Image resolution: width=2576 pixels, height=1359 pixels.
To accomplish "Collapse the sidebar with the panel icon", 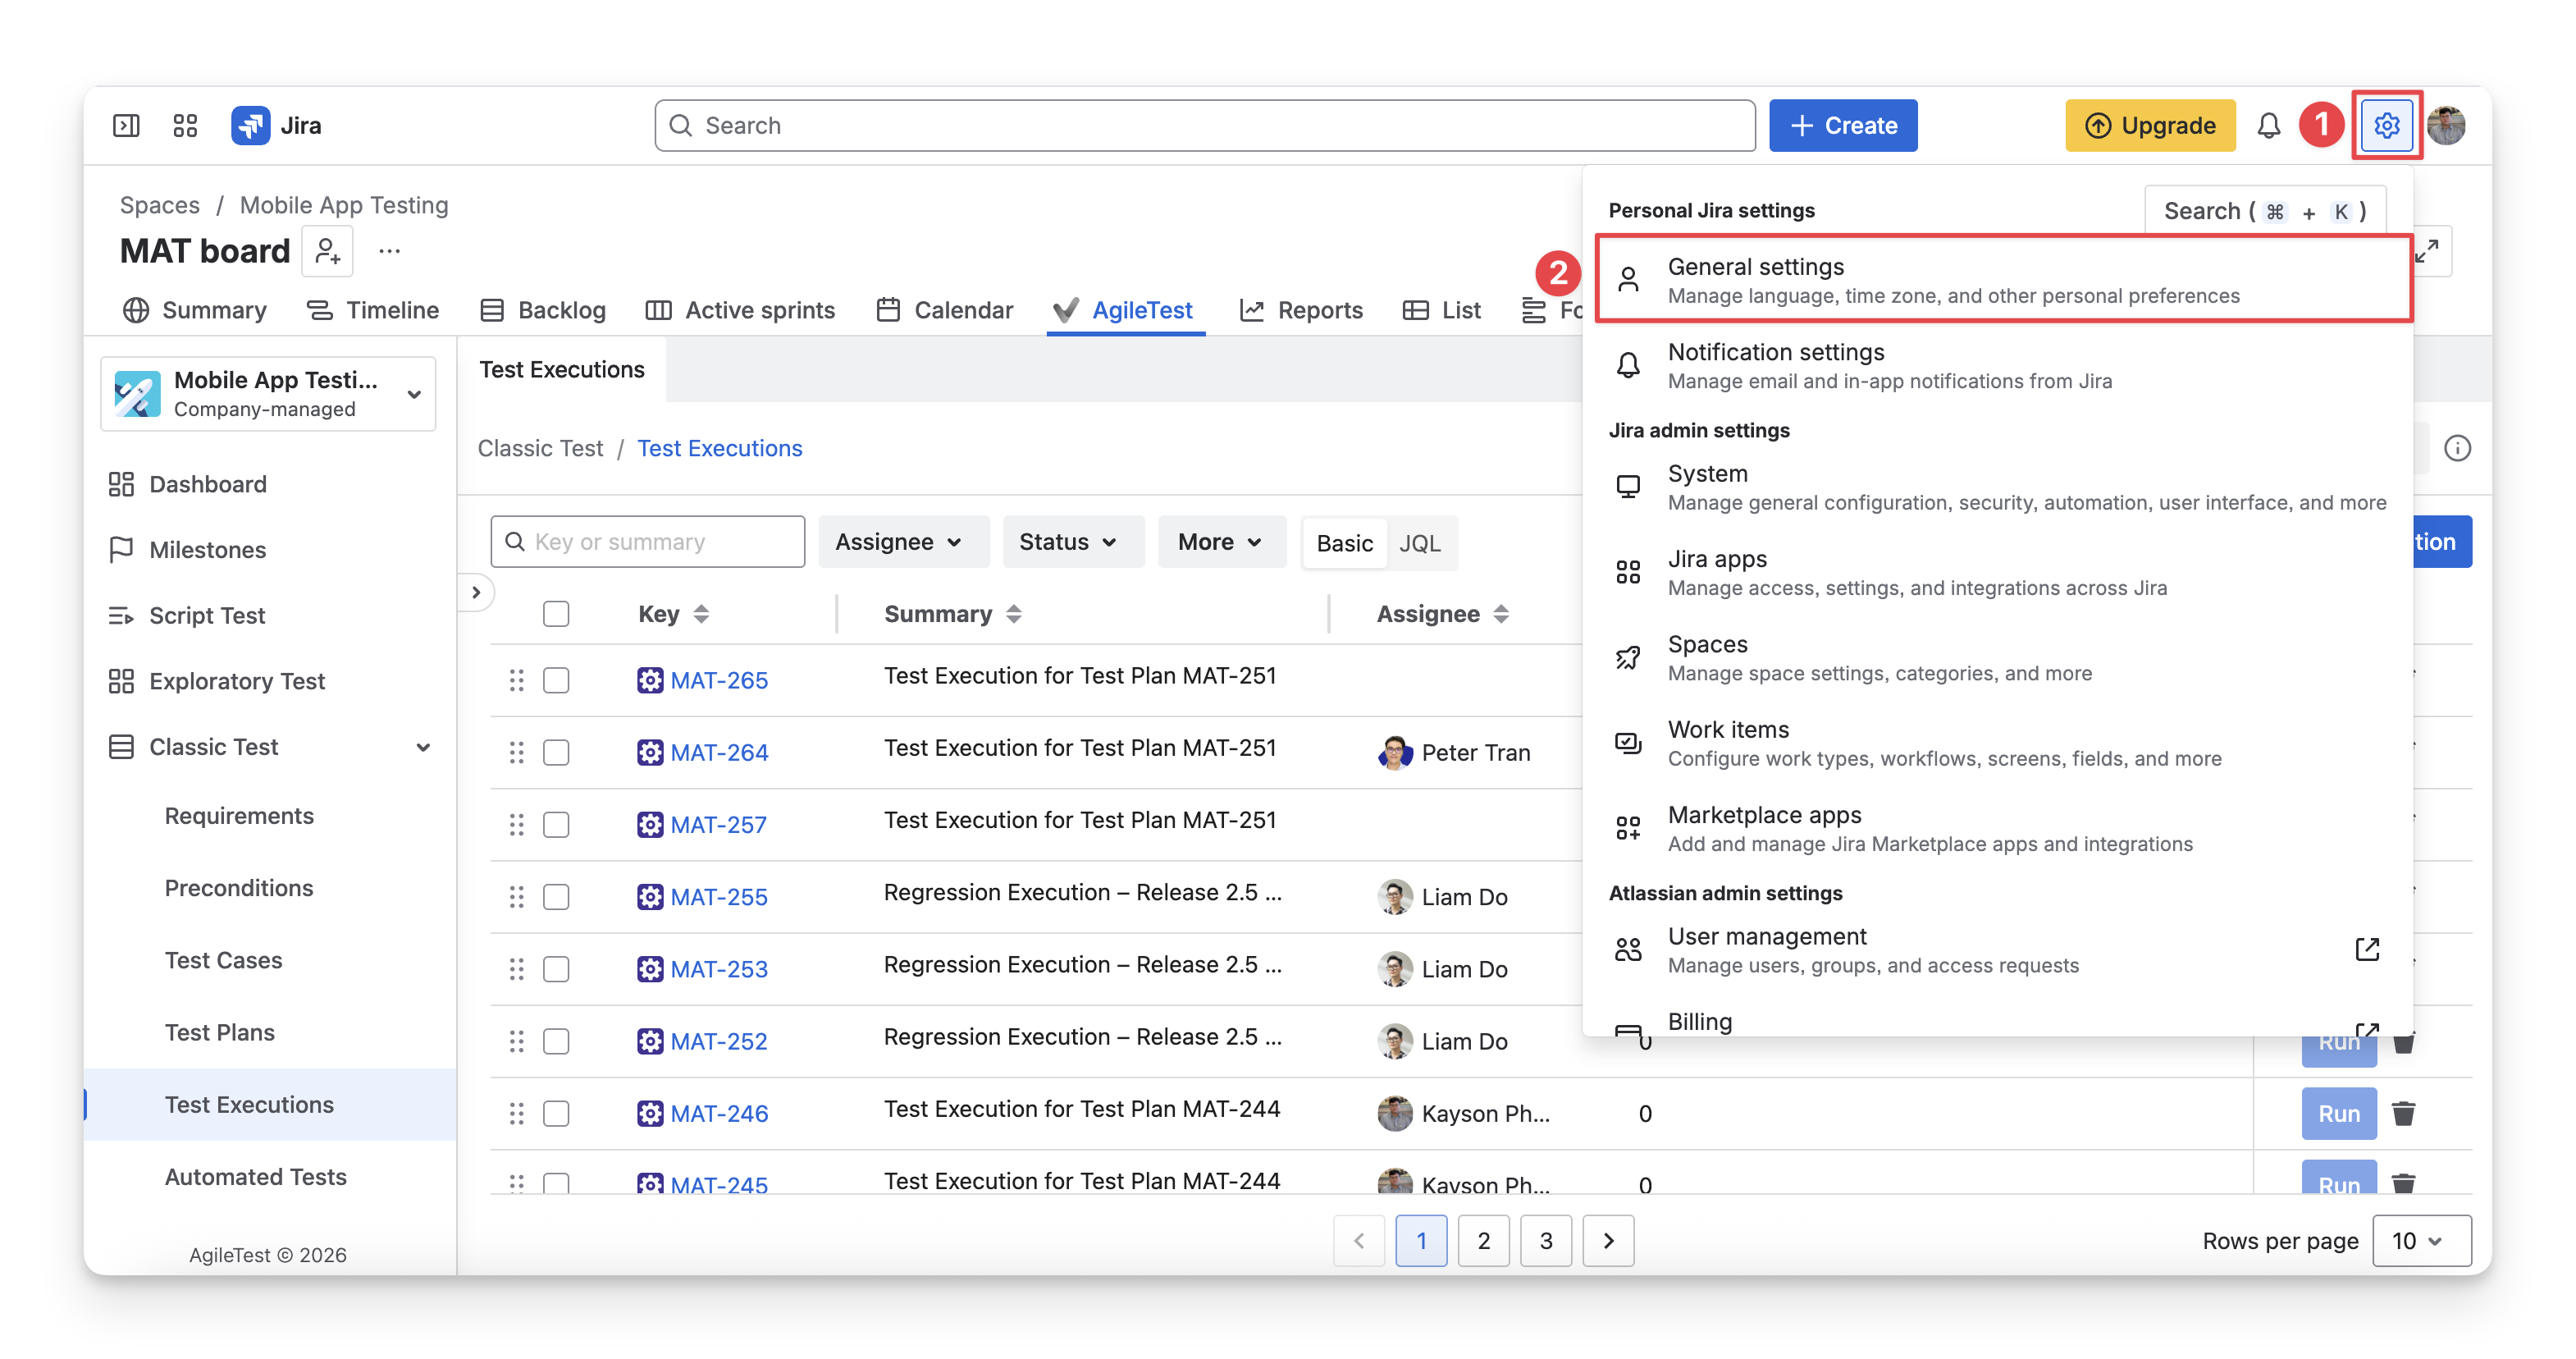I will coord(126,125).
